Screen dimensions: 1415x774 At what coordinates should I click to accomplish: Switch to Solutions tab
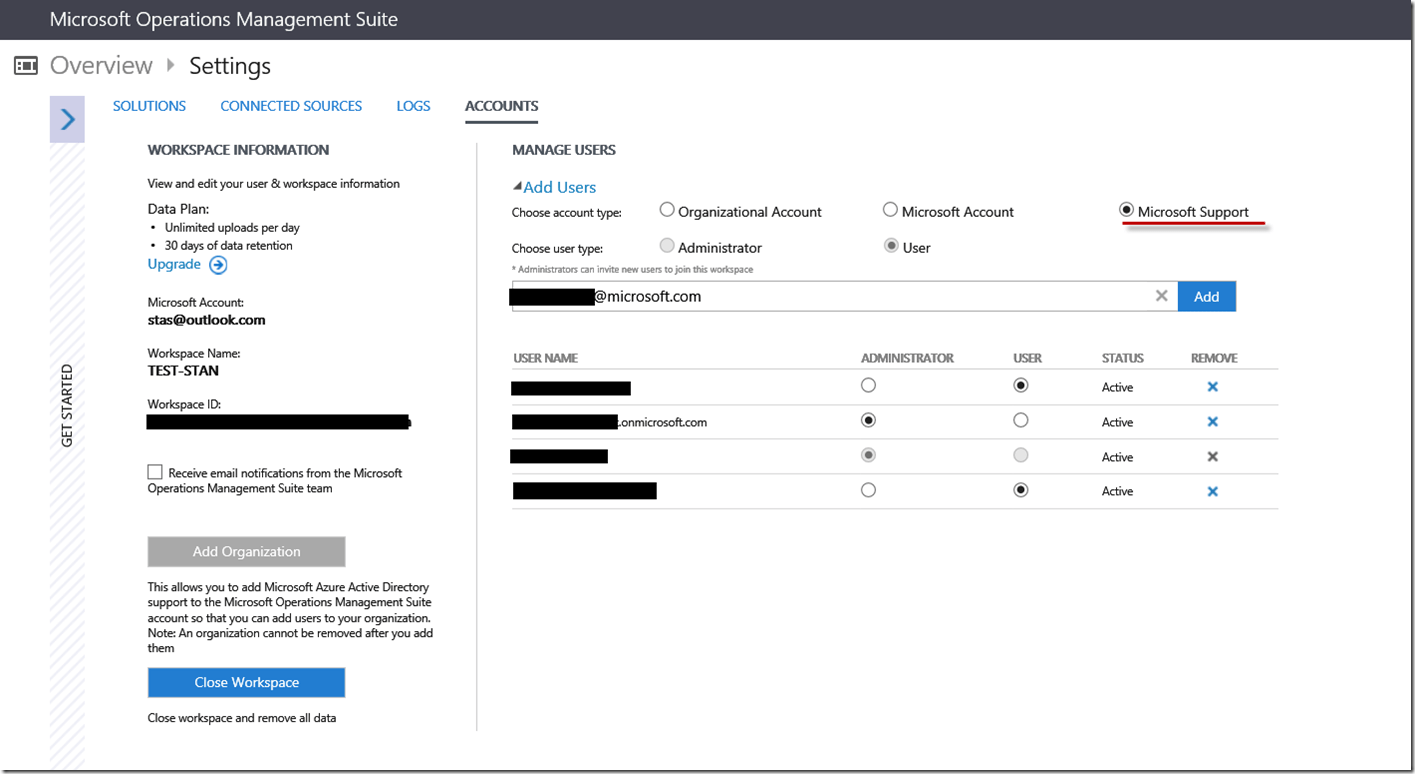click(149, 106)
